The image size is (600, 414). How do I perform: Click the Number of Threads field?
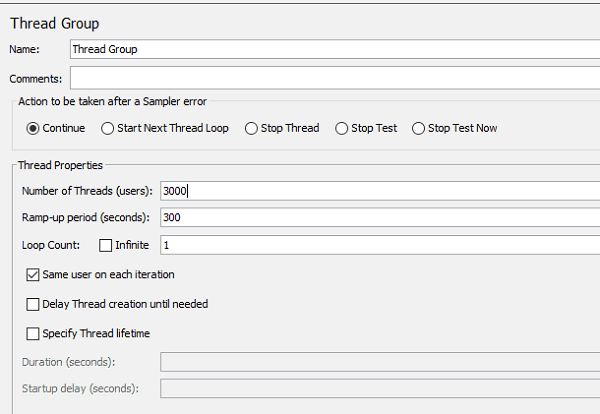tap(380, 190)
